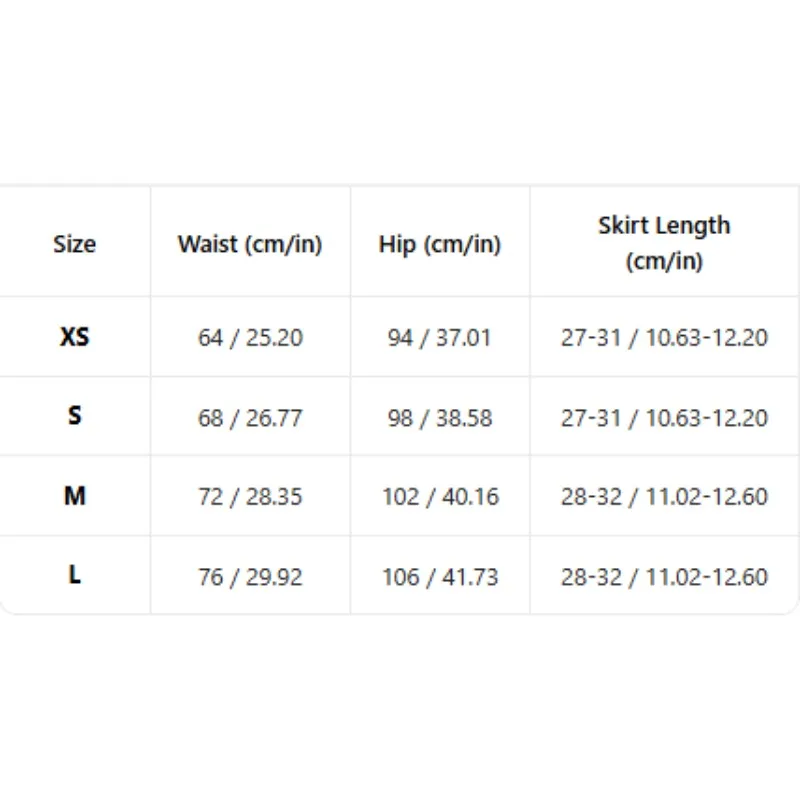
Task: Click the XS skirt length 27-31 cell
Action: (x=664, y=337)
